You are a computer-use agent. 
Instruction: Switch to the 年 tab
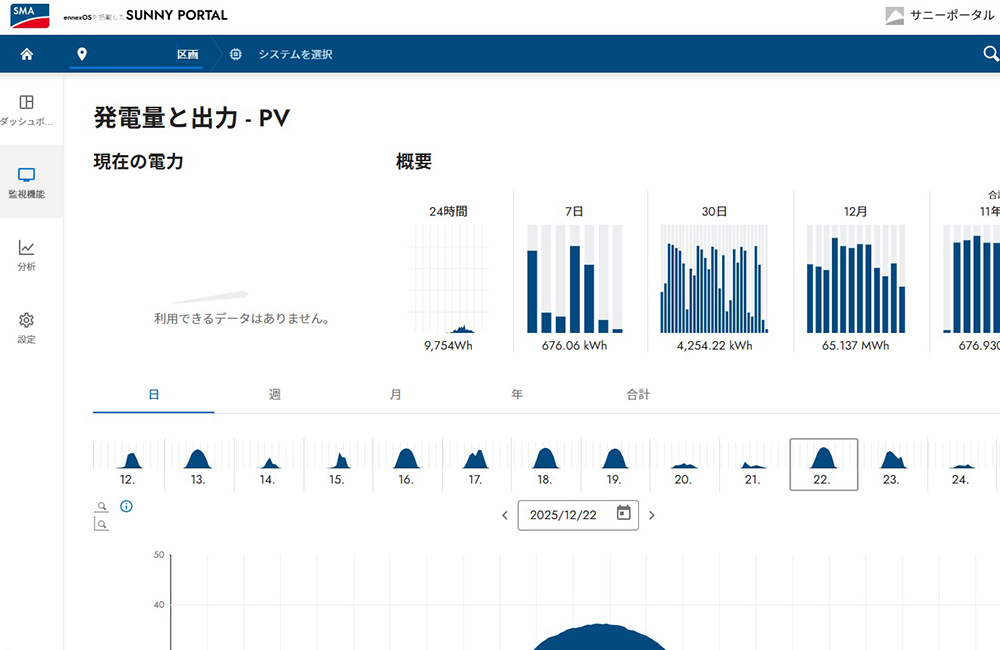[x=517, y=395]
